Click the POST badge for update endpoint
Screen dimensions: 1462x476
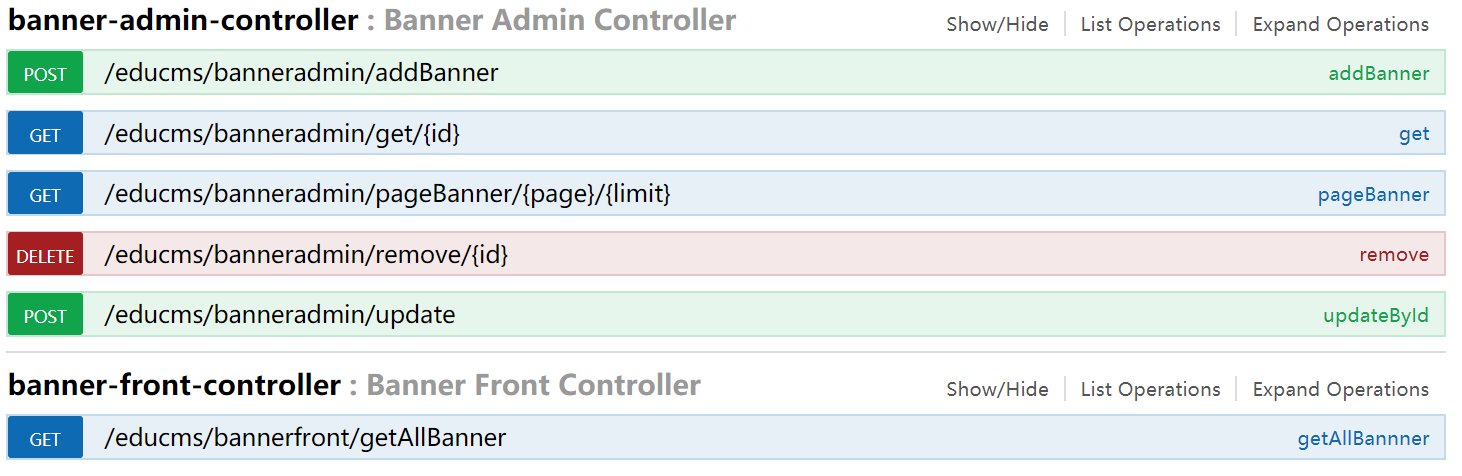tap(45, 316)
